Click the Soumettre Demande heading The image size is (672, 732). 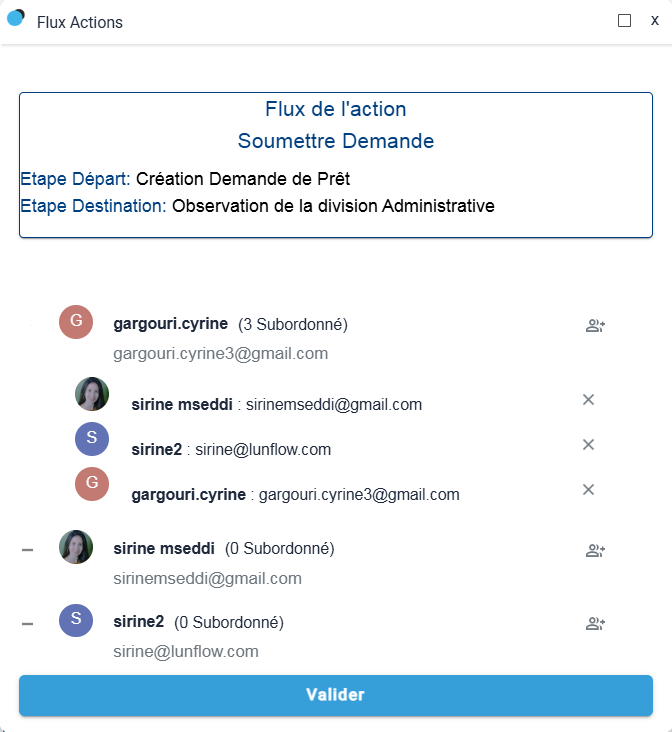click(x=336, y=141)
